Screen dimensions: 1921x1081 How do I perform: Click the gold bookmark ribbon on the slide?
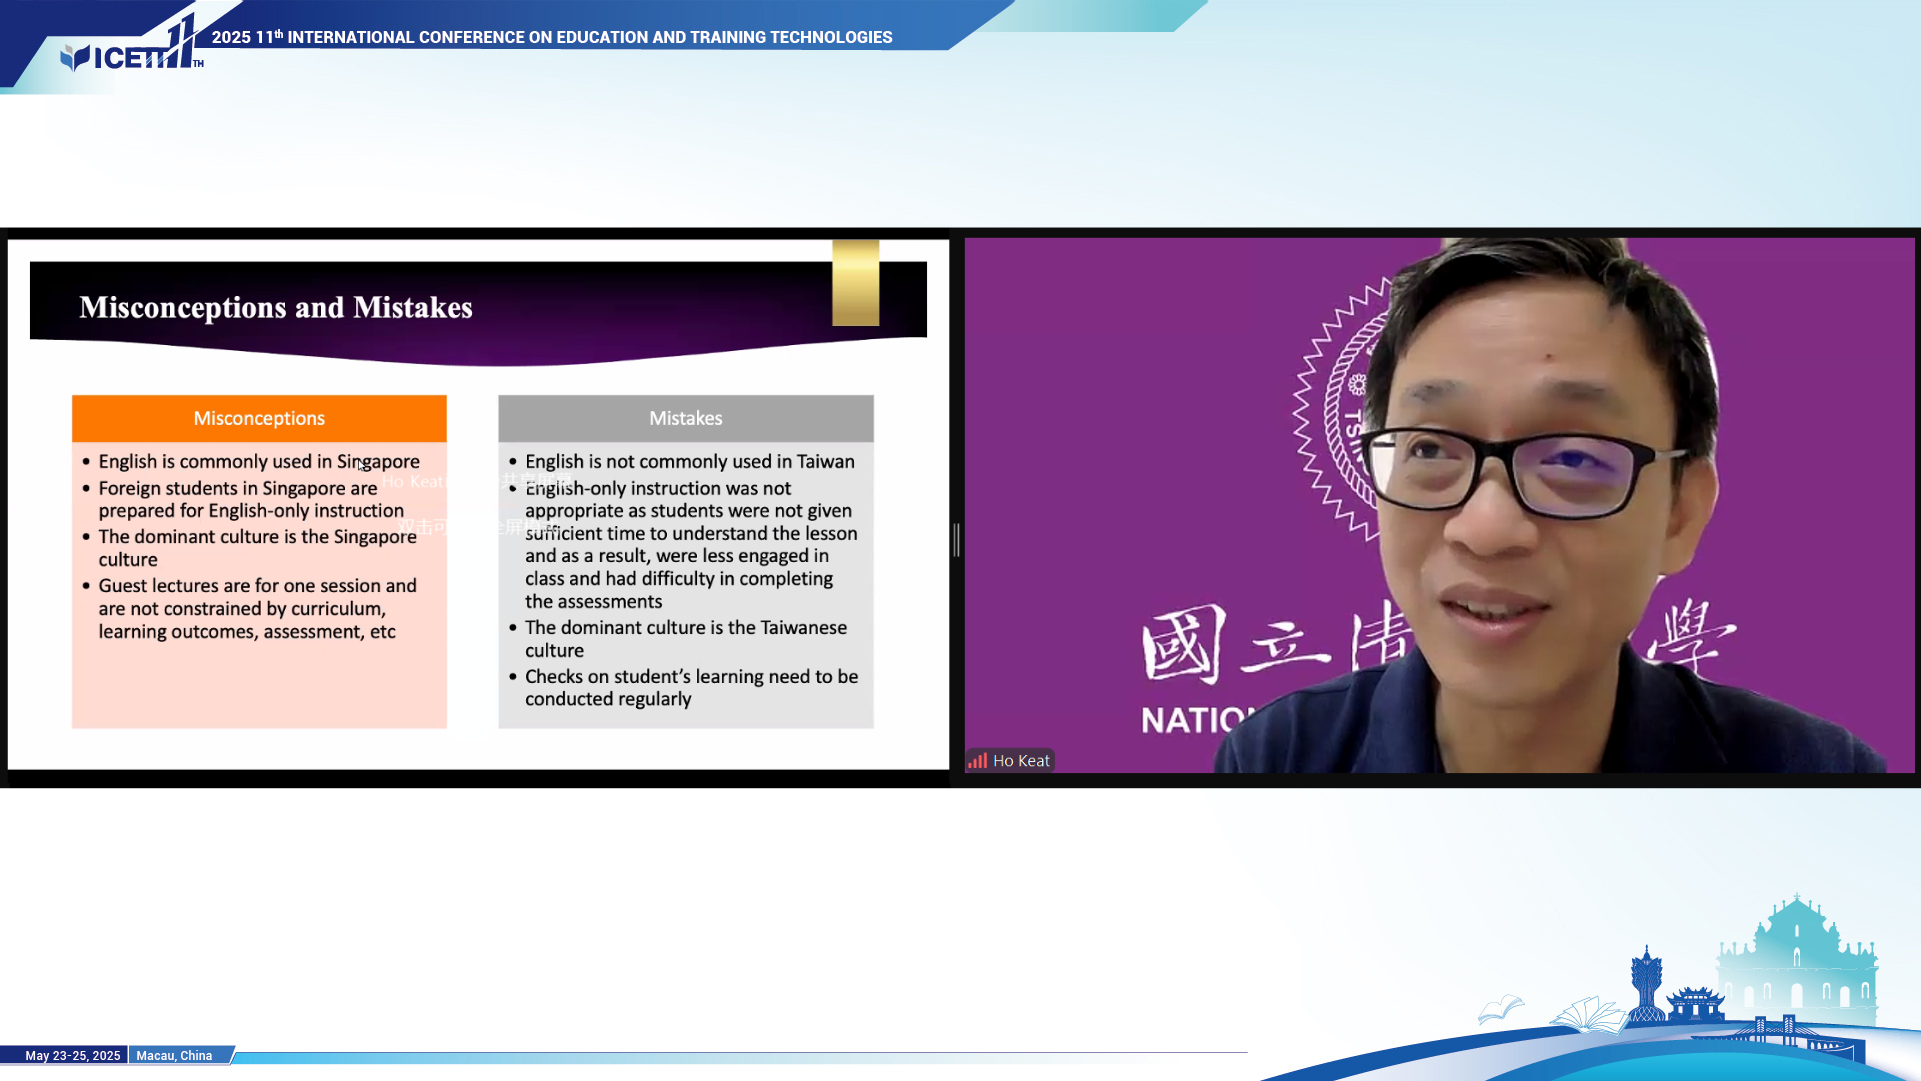(855, 283)
